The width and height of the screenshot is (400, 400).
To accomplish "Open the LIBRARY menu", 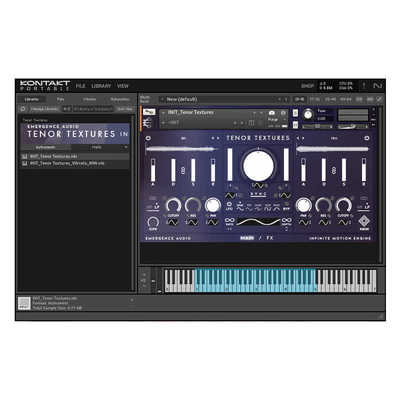I will click(x=101, y=86).
